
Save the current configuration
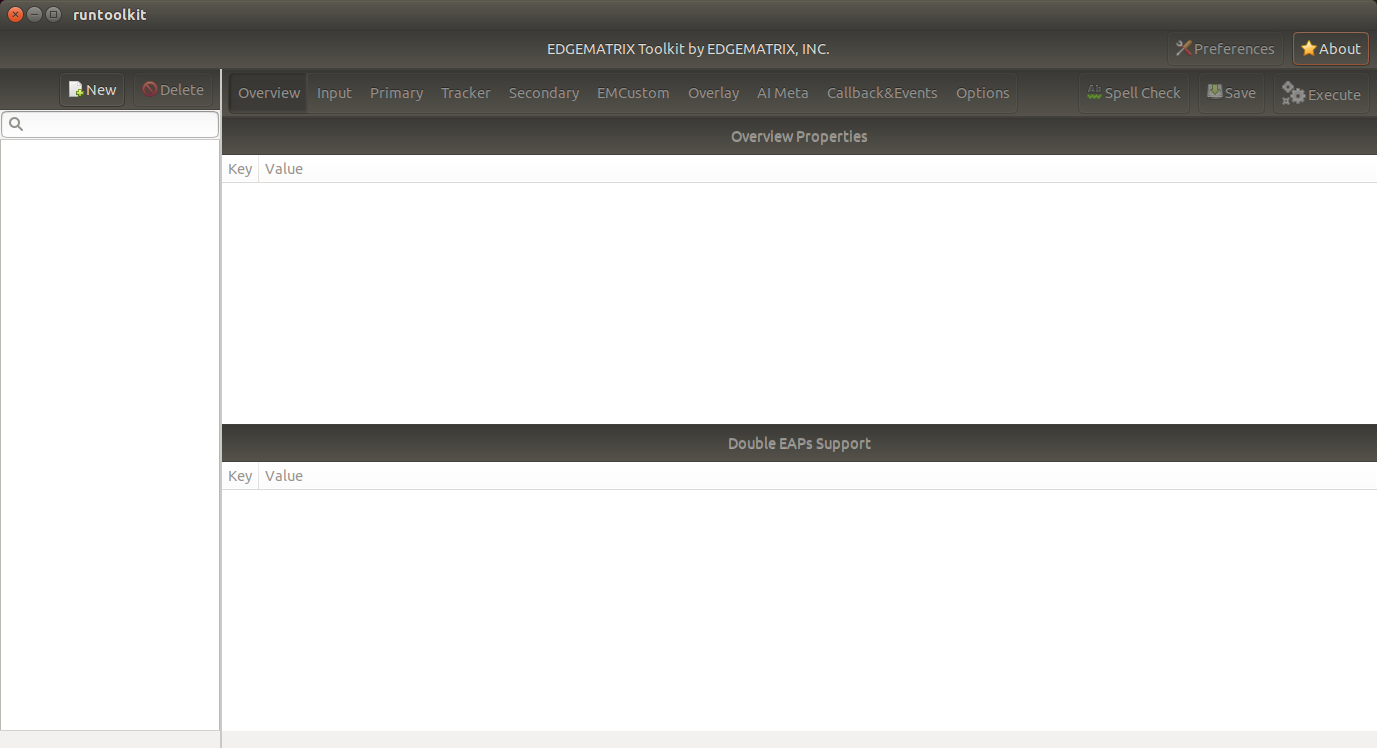[1231, 93]
